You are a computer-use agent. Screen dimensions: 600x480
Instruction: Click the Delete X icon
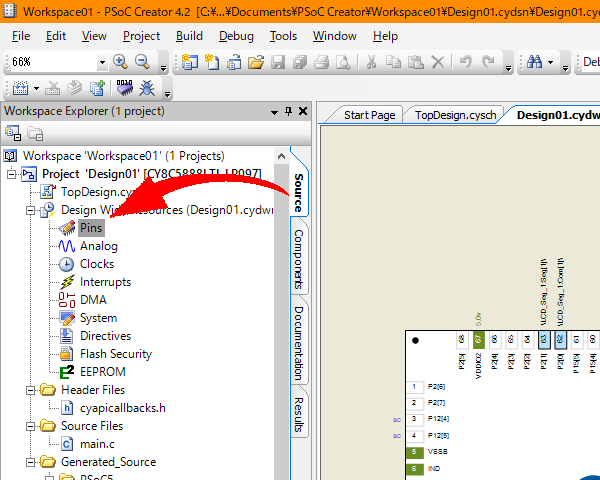tap(438, 62)
